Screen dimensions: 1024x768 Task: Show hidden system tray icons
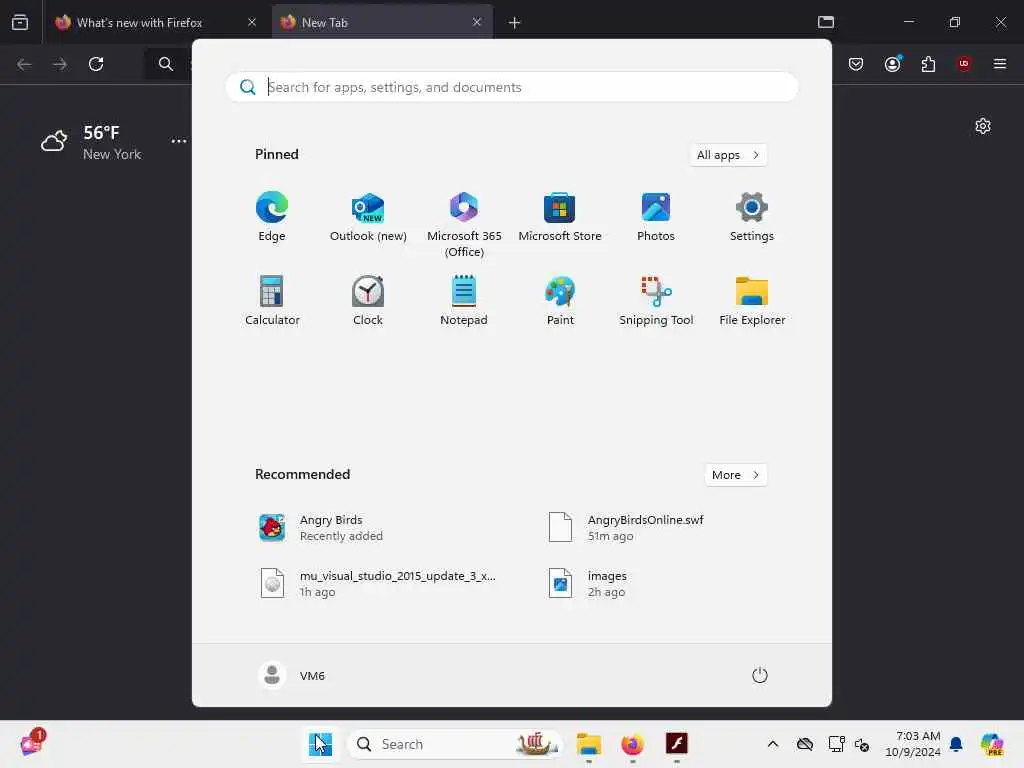[773, 744]
